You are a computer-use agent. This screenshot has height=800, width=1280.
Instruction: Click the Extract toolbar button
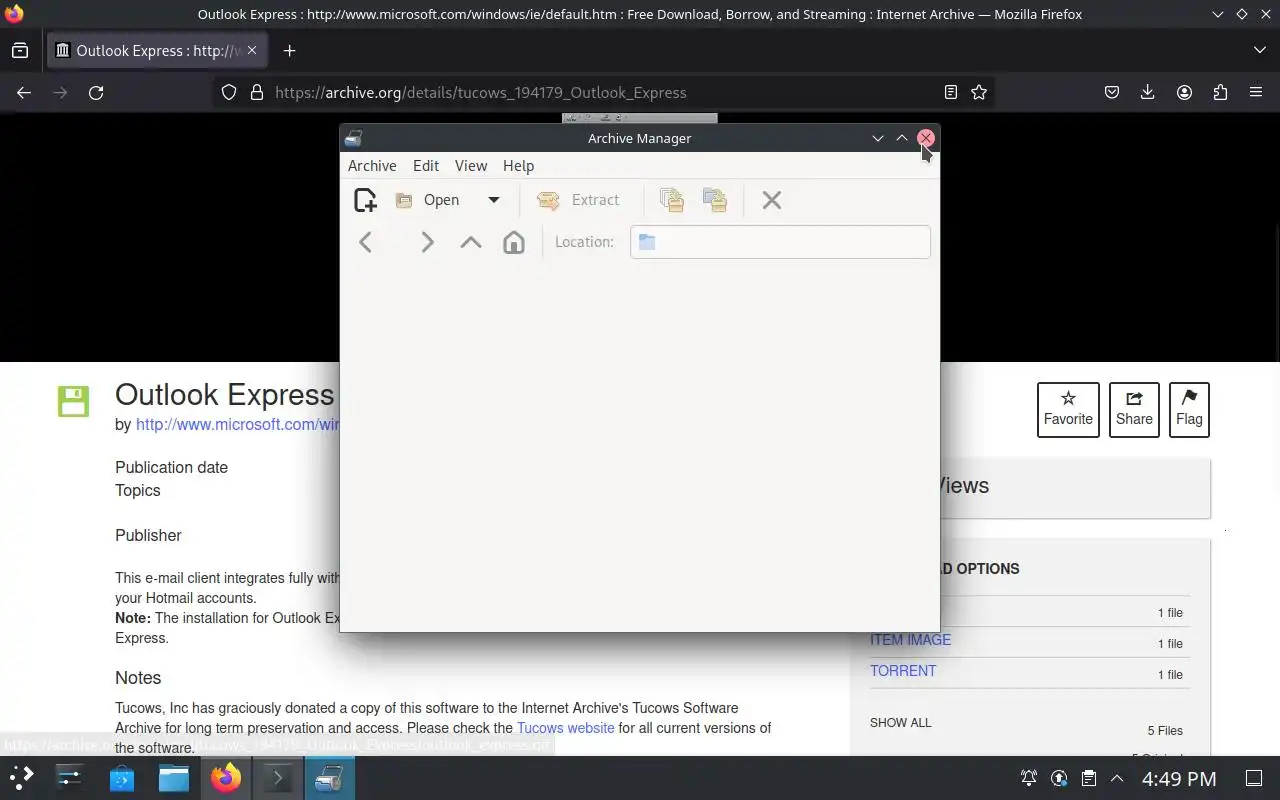[x=578, y=200]
